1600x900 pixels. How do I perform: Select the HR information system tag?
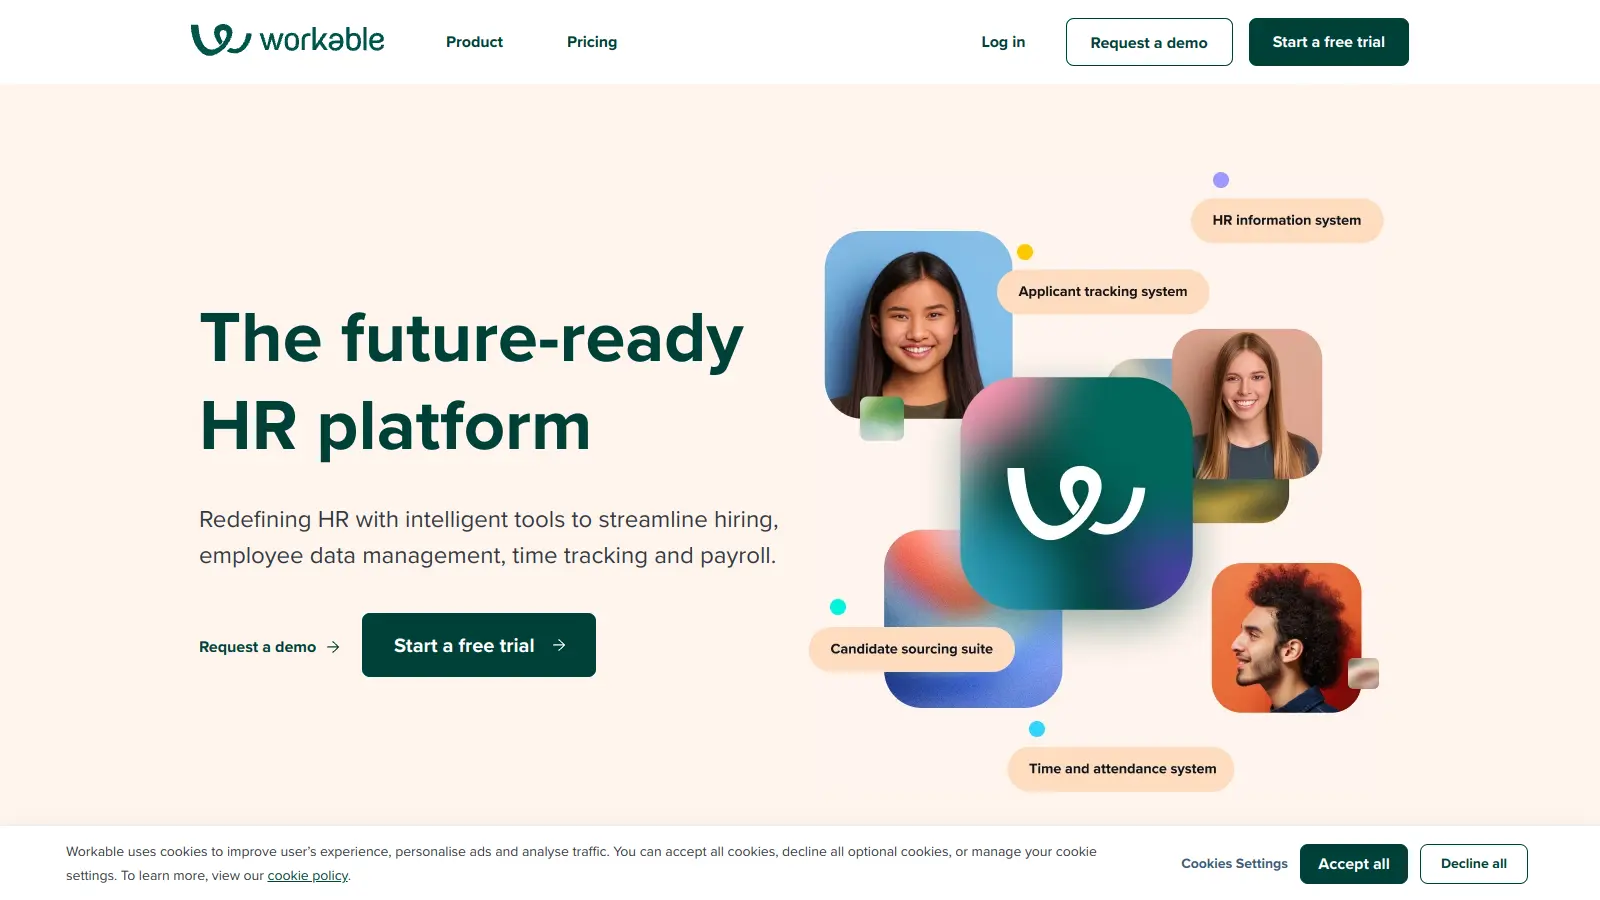(x=1287, y=220)
